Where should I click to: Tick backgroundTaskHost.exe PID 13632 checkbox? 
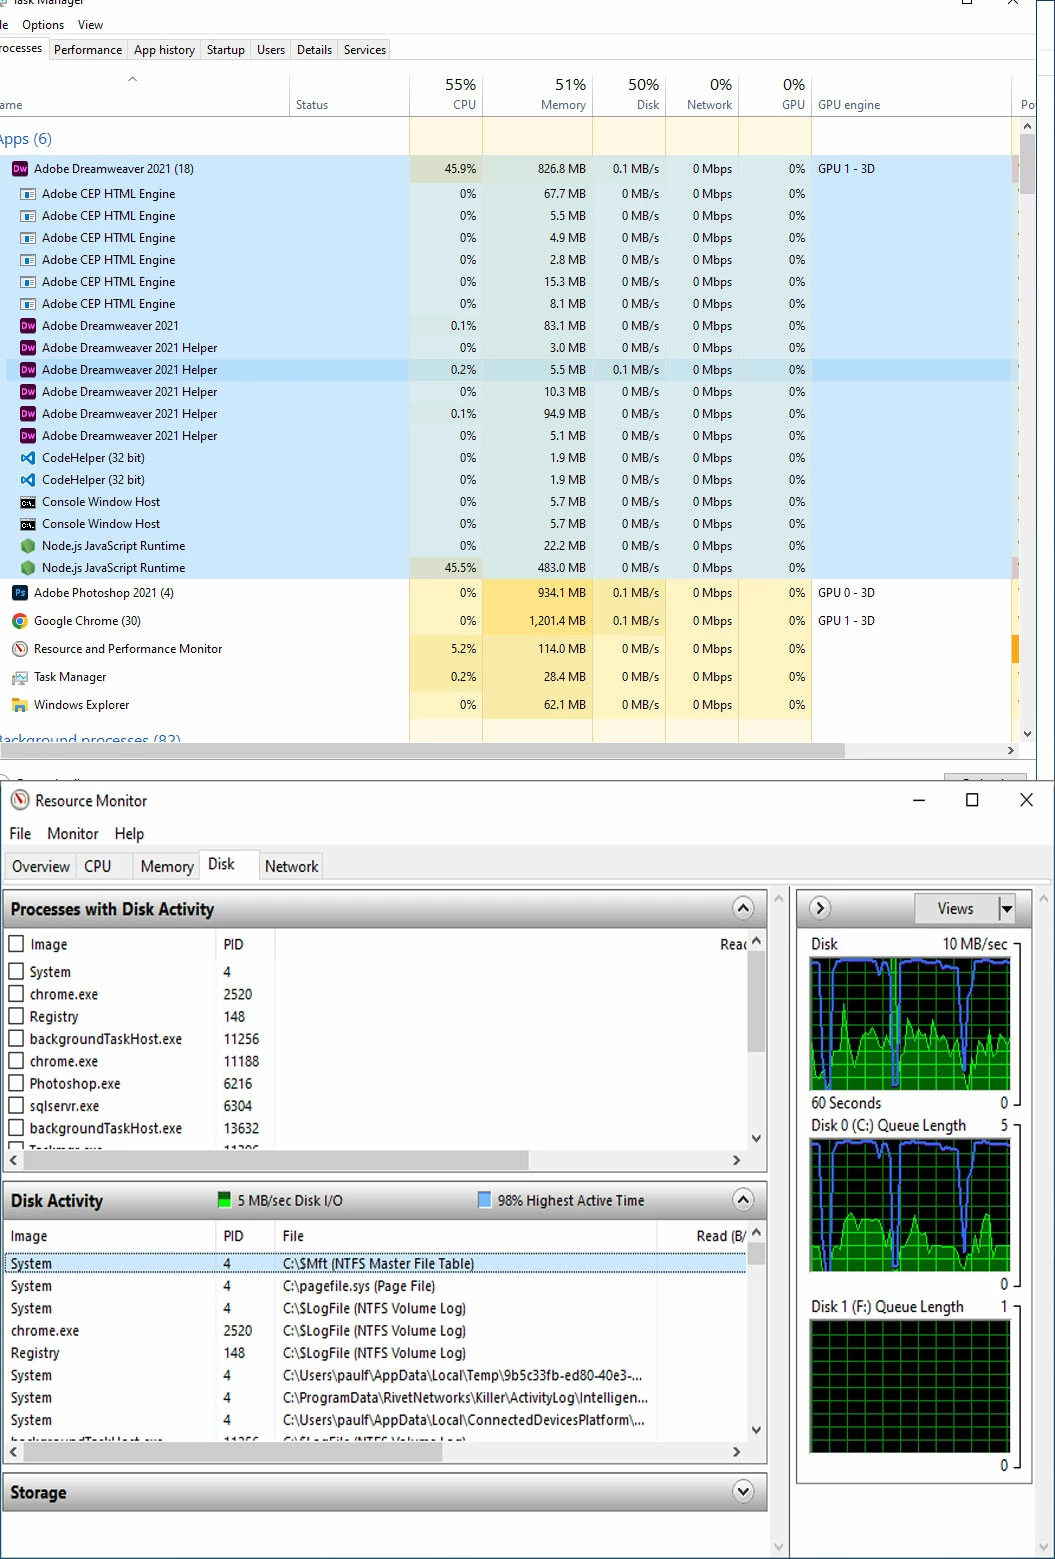(16, 1128)
